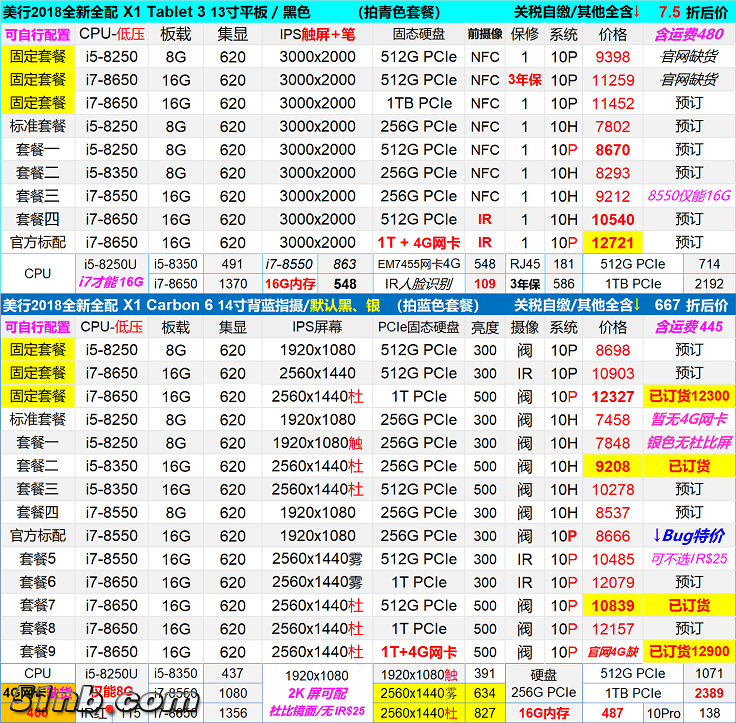This screenshot has height=723, width=736.
Task: Click the 8550仅能16G remark
Action: point(688,196)
